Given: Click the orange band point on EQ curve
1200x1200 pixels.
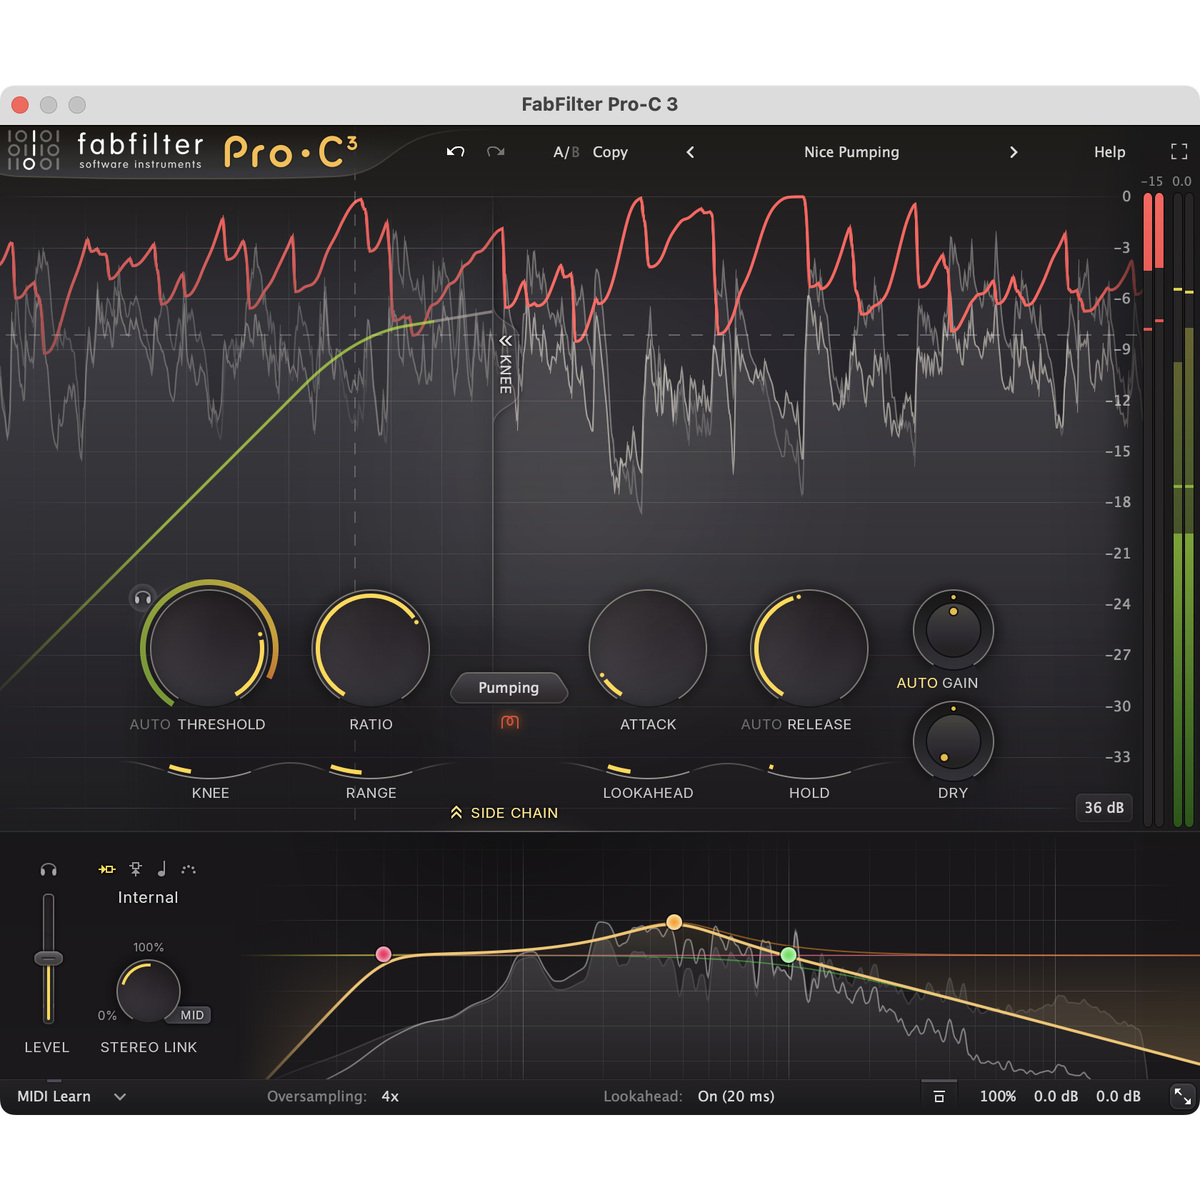Looking at the screenshot, I should coord(674,922).
